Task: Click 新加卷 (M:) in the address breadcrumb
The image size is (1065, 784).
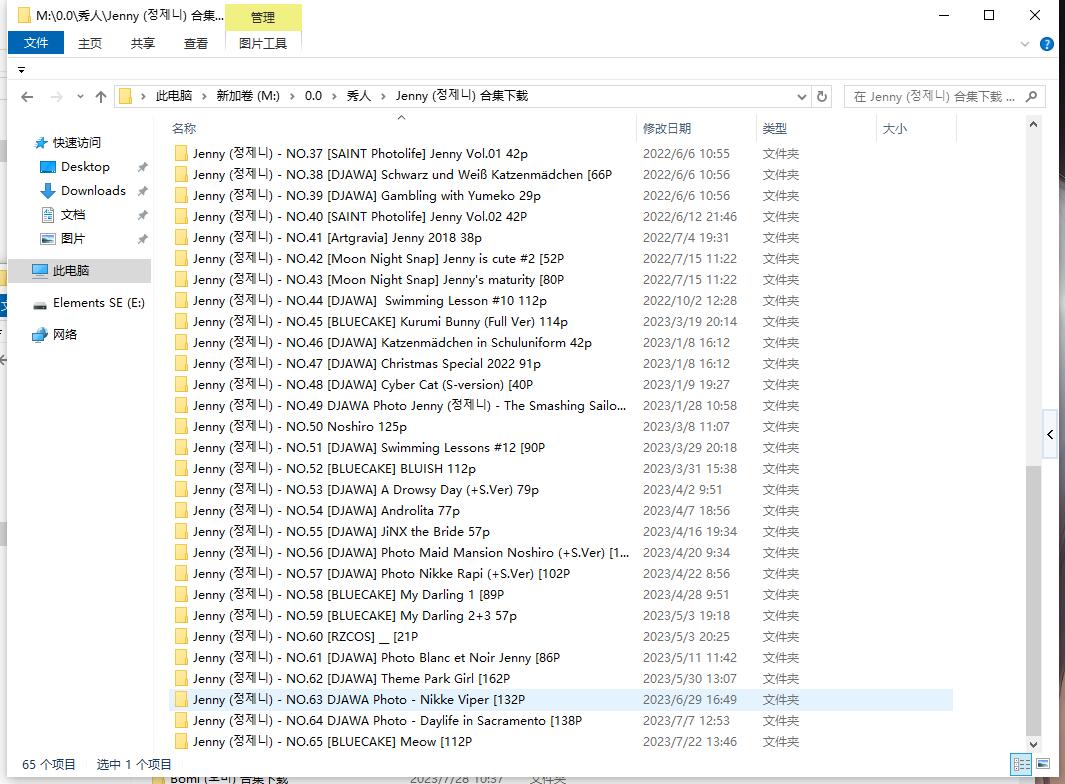Action: (248, 96)
